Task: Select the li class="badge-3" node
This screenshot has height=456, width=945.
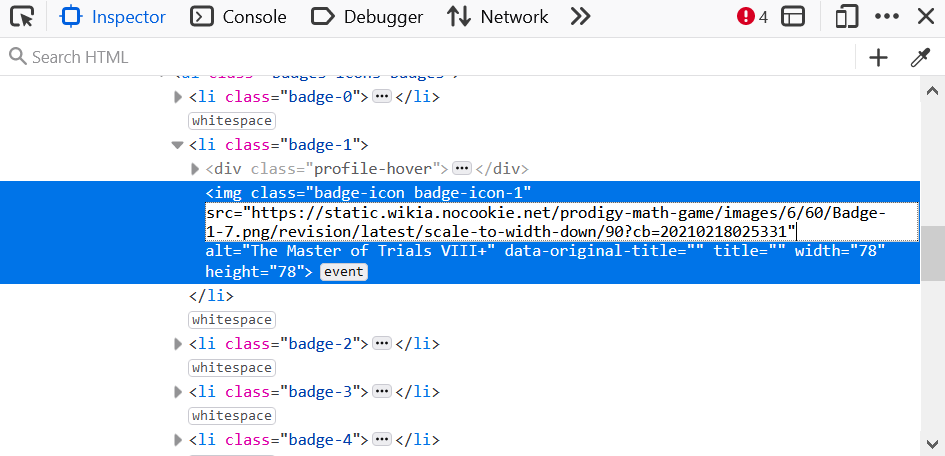Action: coord(278,392)
